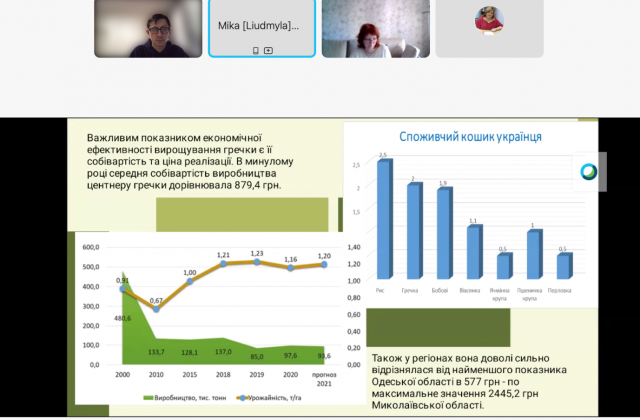Click the Webex floating panel icon

tap(589, 172)
